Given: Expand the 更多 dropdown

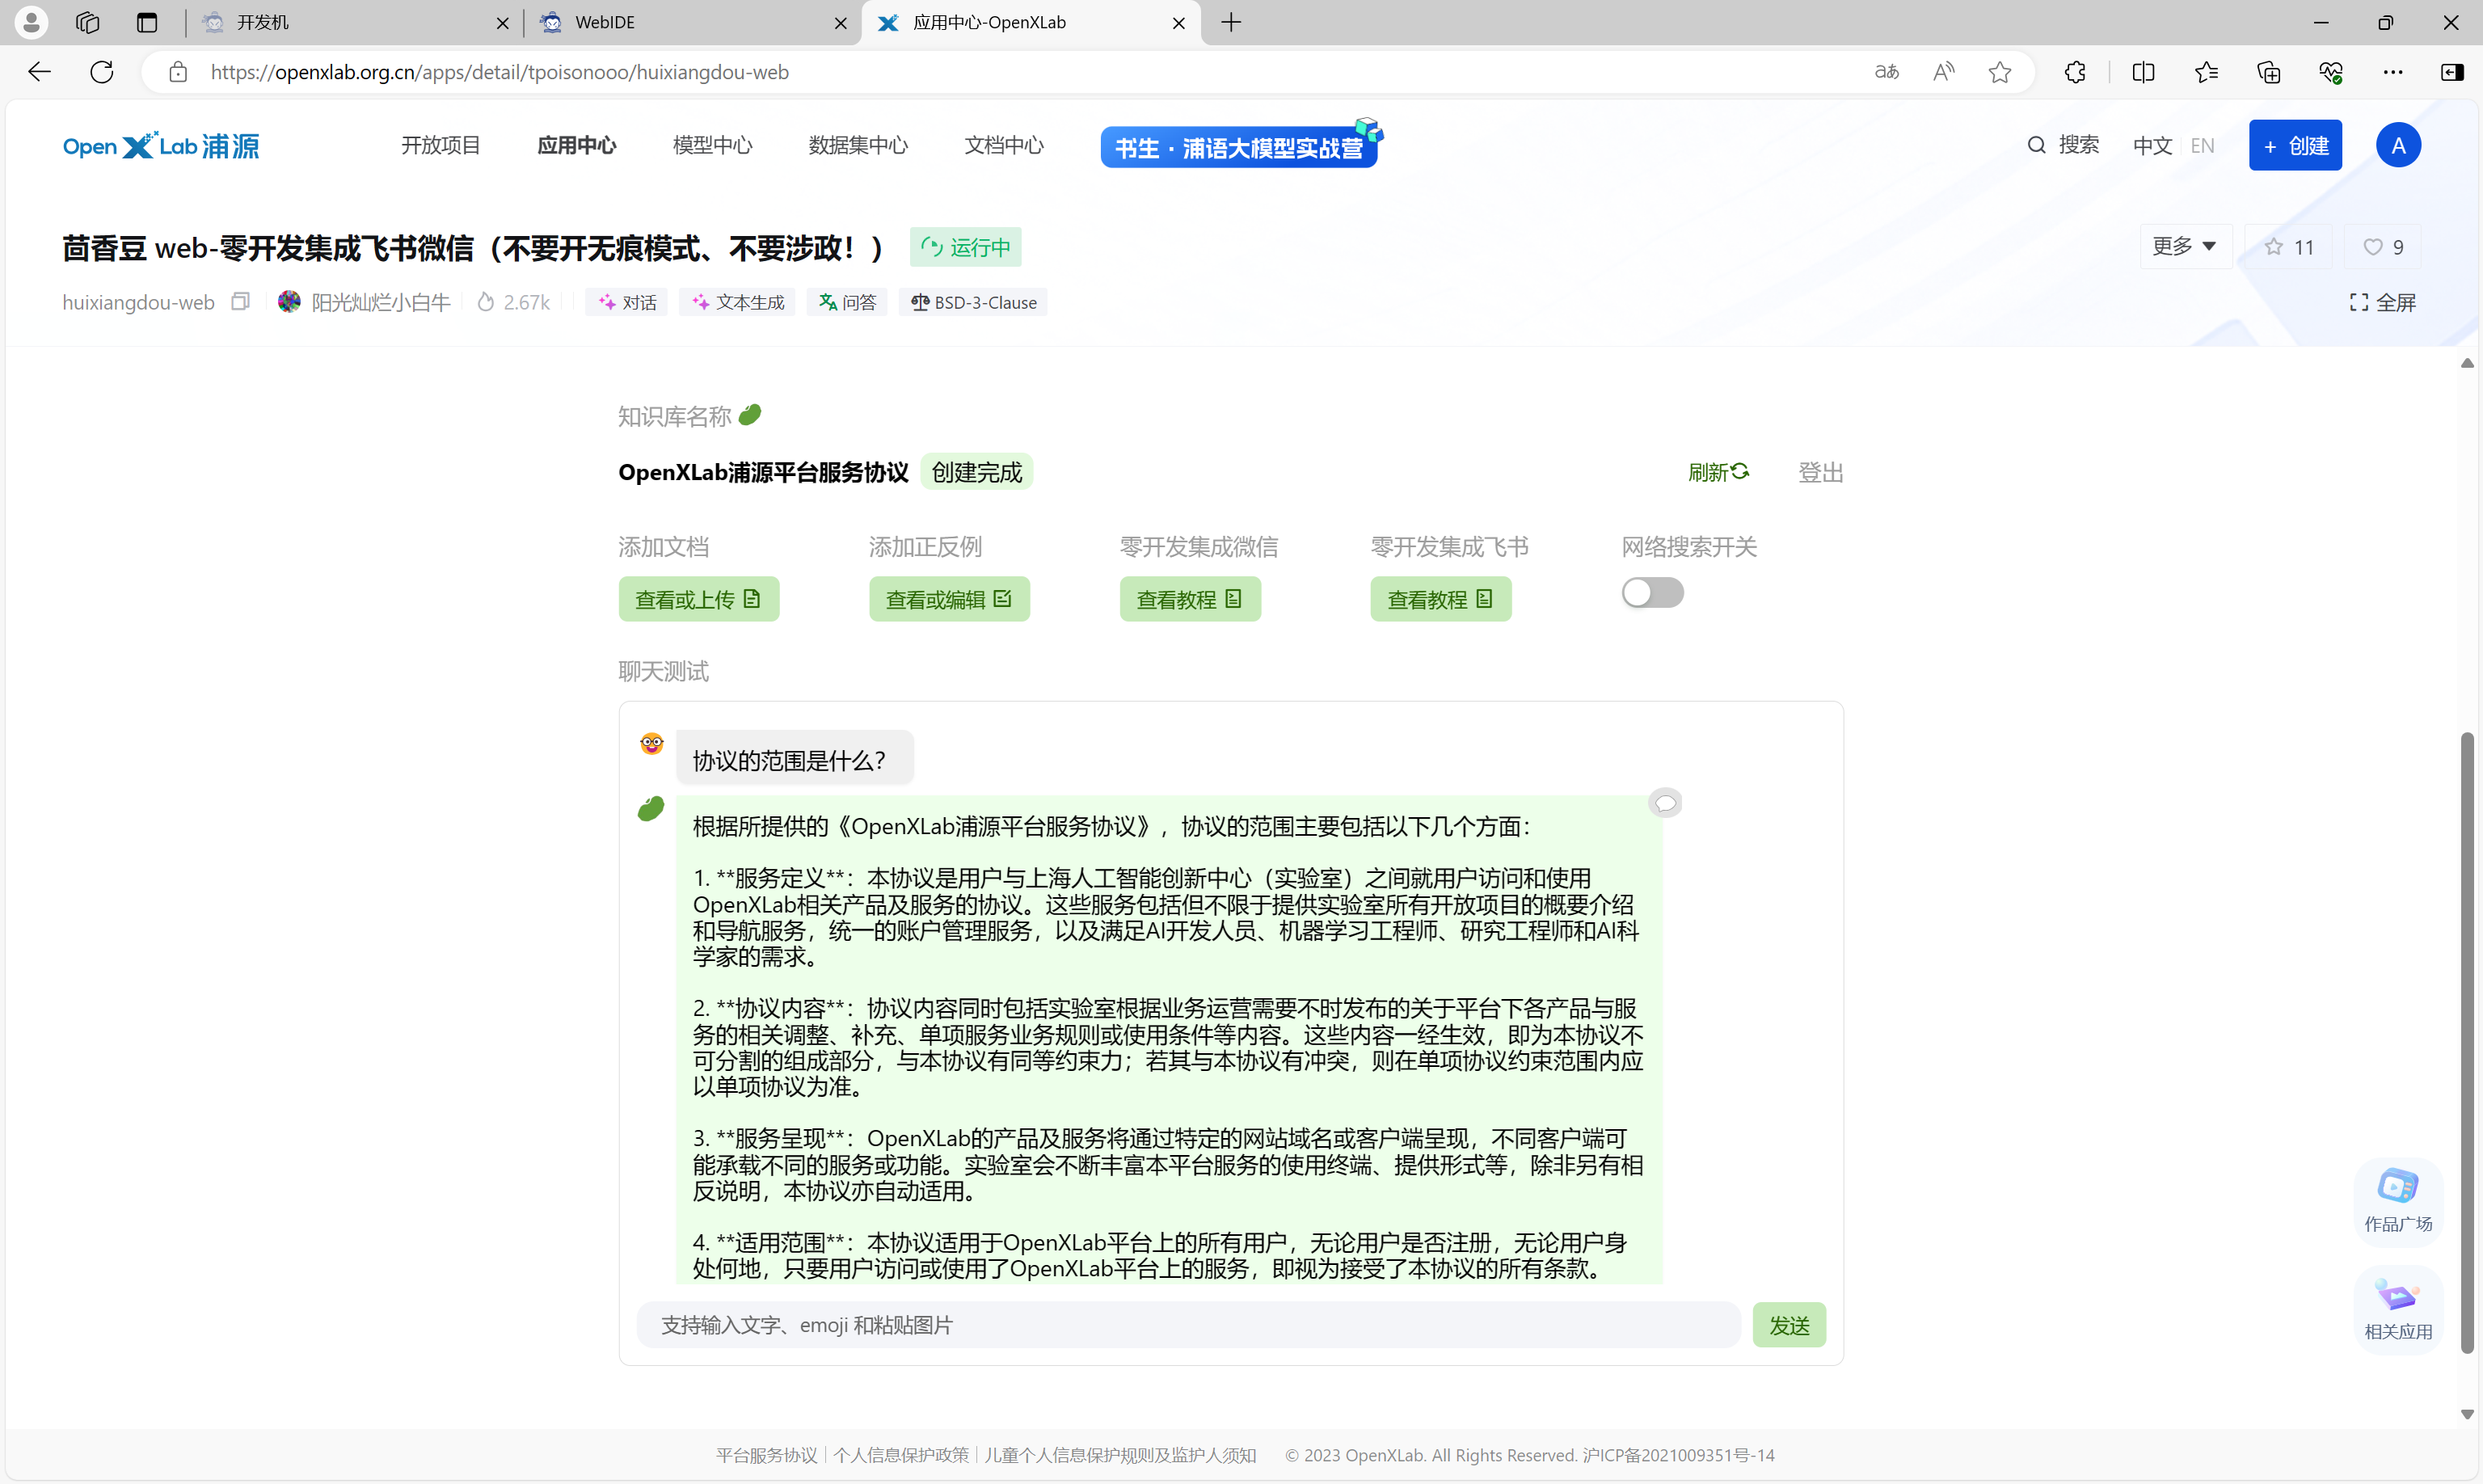Looking at the screenshot, I should (x=2185, y=246).
